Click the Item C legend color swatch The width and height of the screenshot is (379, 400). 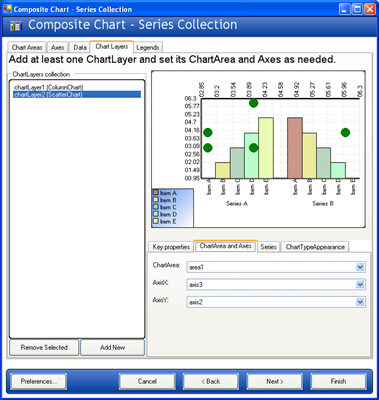click(x=156, y=207)
